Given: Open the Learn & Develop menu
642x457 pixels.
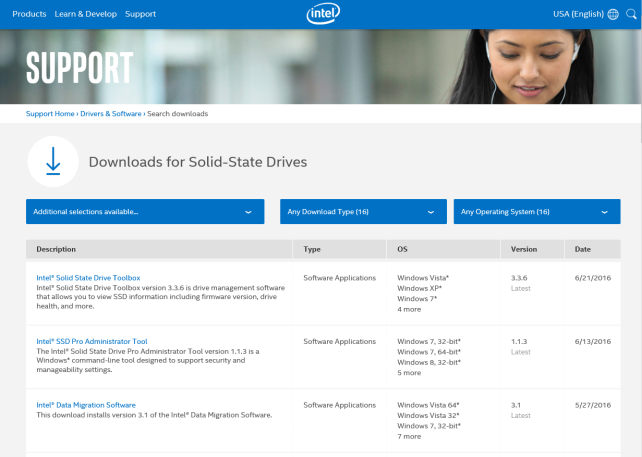Looking at the screenshot, I should point(86,14).
